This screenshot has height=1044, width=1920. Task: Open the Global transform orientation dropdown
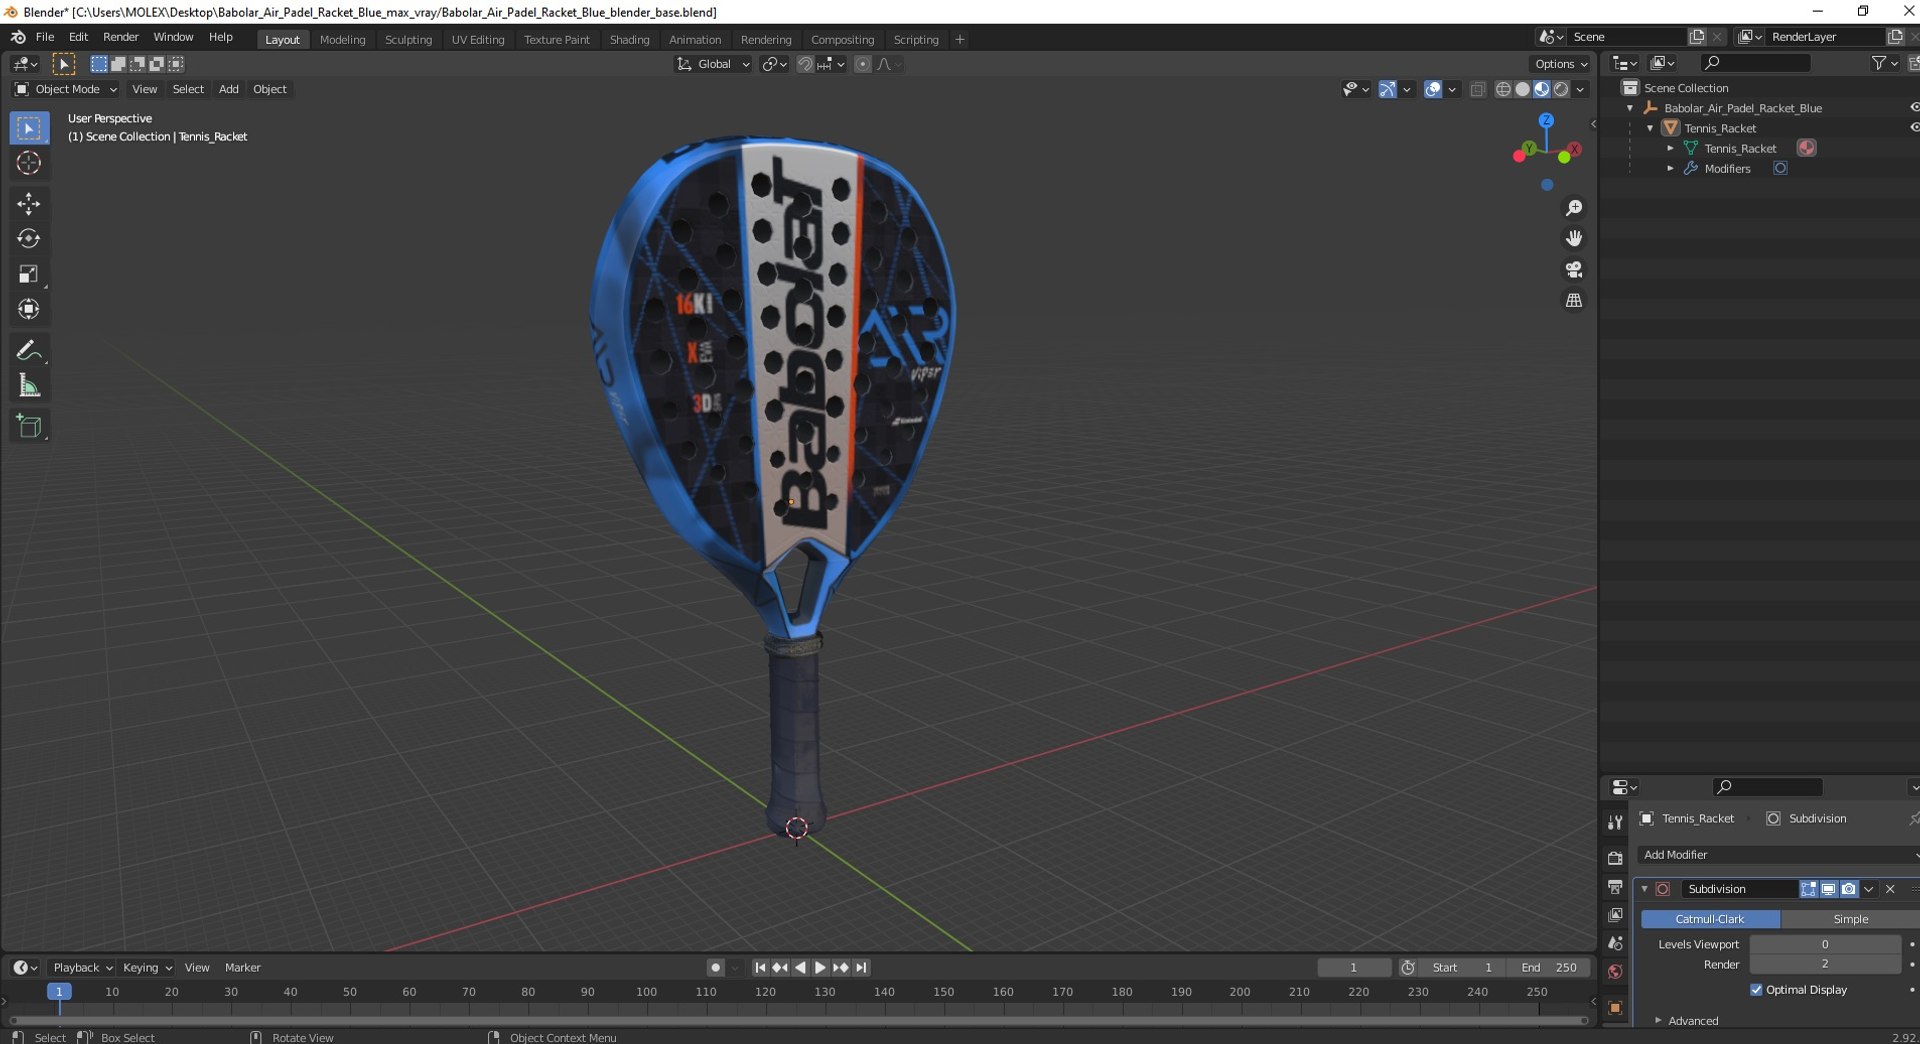[714, 64]
